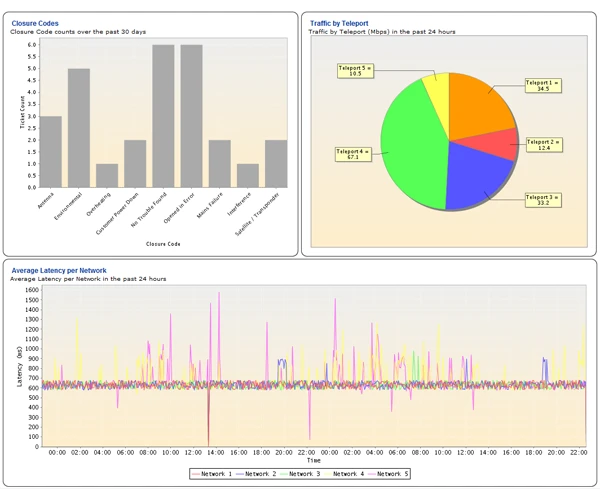
Task: Click the blue Teleport 3 pie slice
Action: pyautogui.click(x=474, y=178)
